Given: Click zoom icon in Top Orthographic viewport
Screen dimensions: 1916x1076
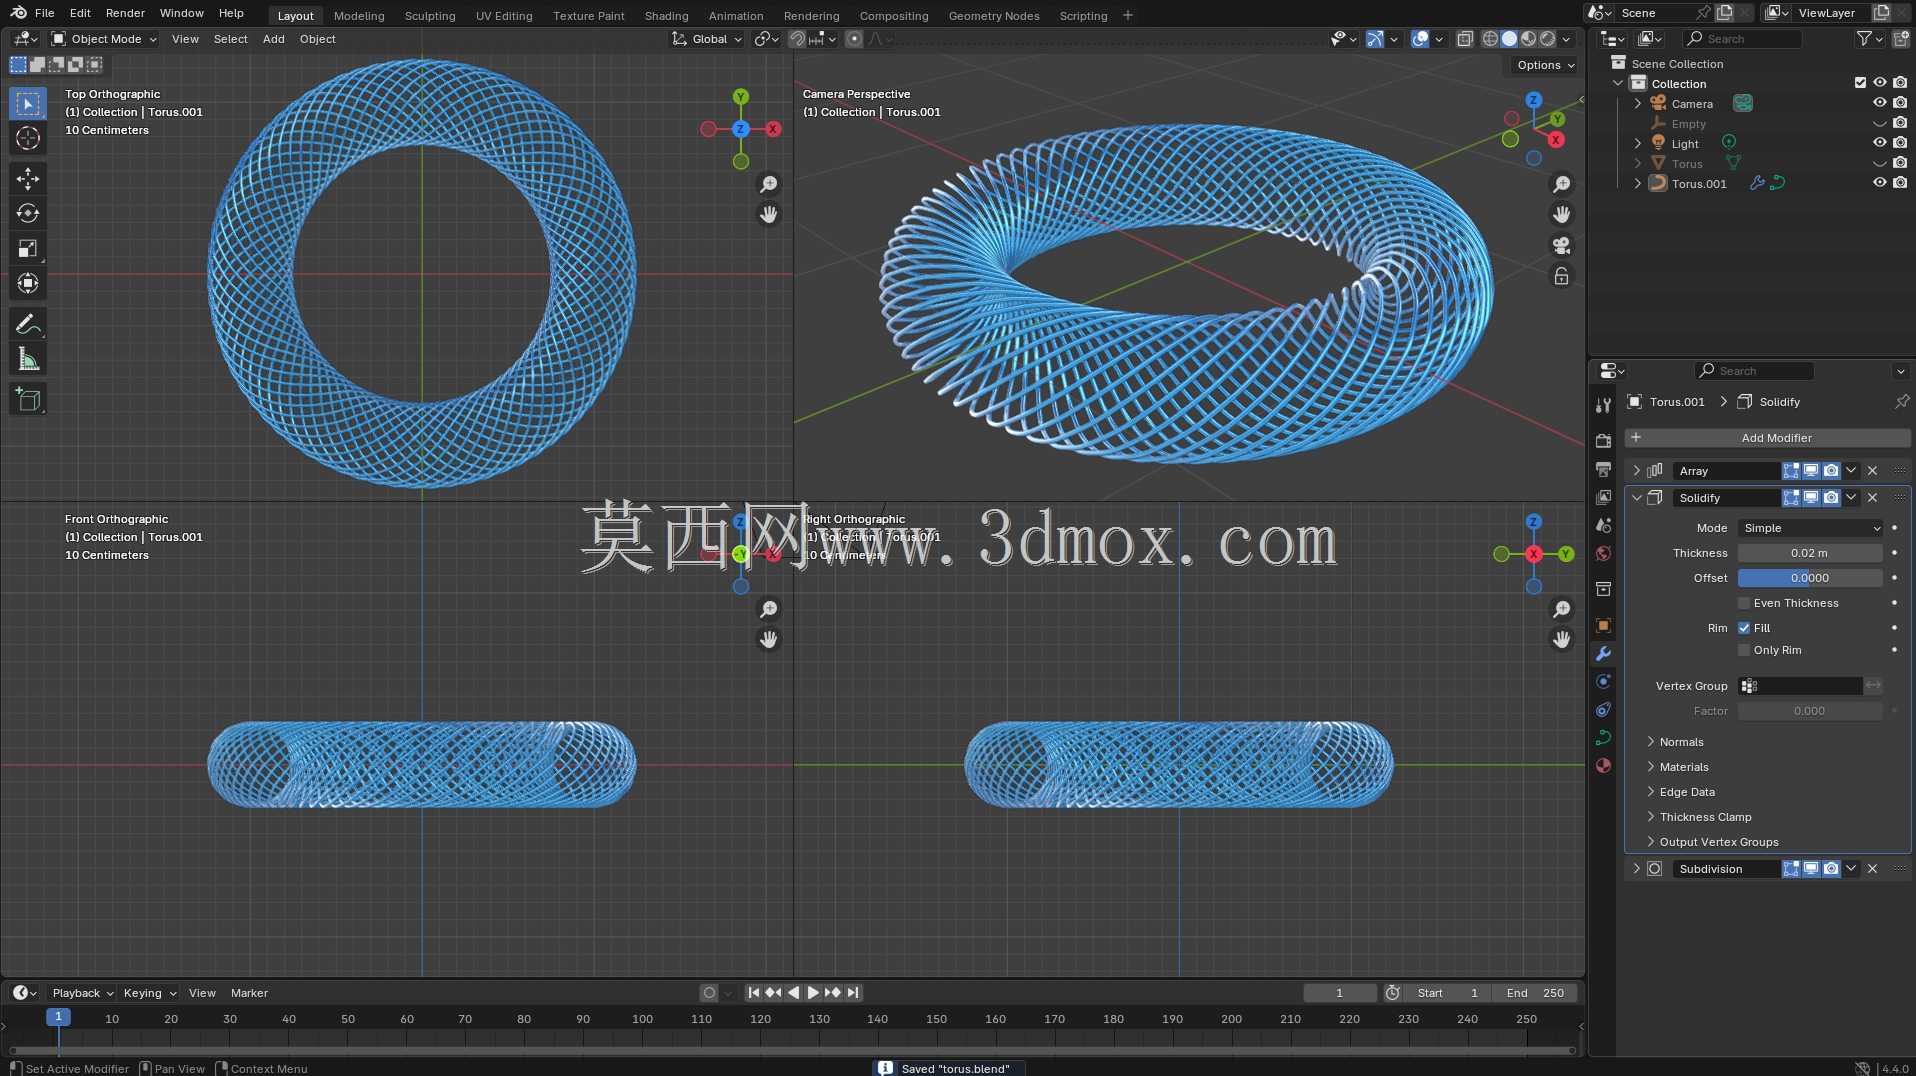Looking at the screenshot, I should [x=768, y=184].
